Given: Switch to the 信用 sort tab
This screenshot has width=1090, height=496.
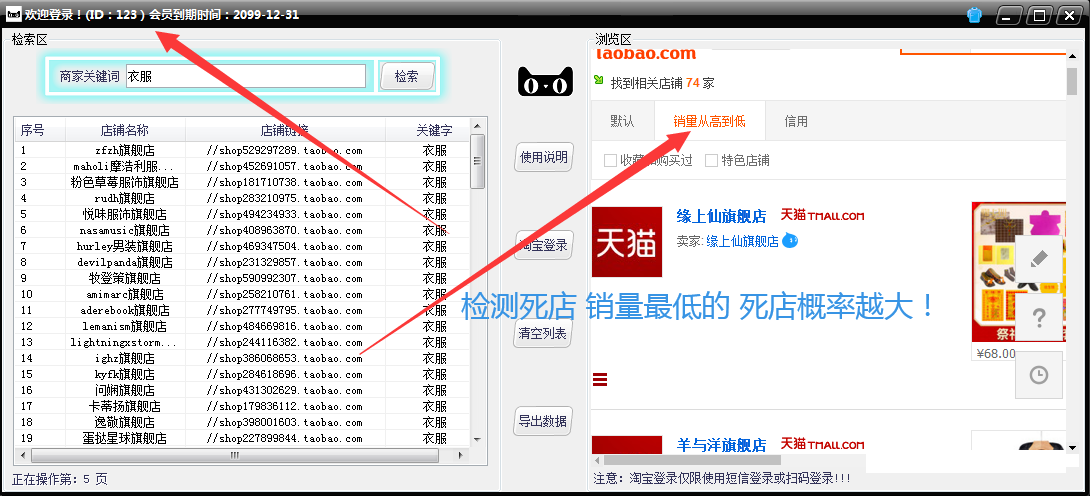Looking at the screenshot, I should click(x=796, y=121).
